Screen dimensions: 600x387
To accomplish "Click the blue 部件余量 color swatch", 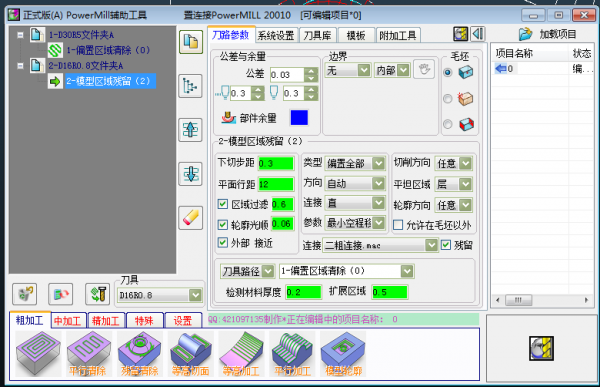I will point(299,118).
